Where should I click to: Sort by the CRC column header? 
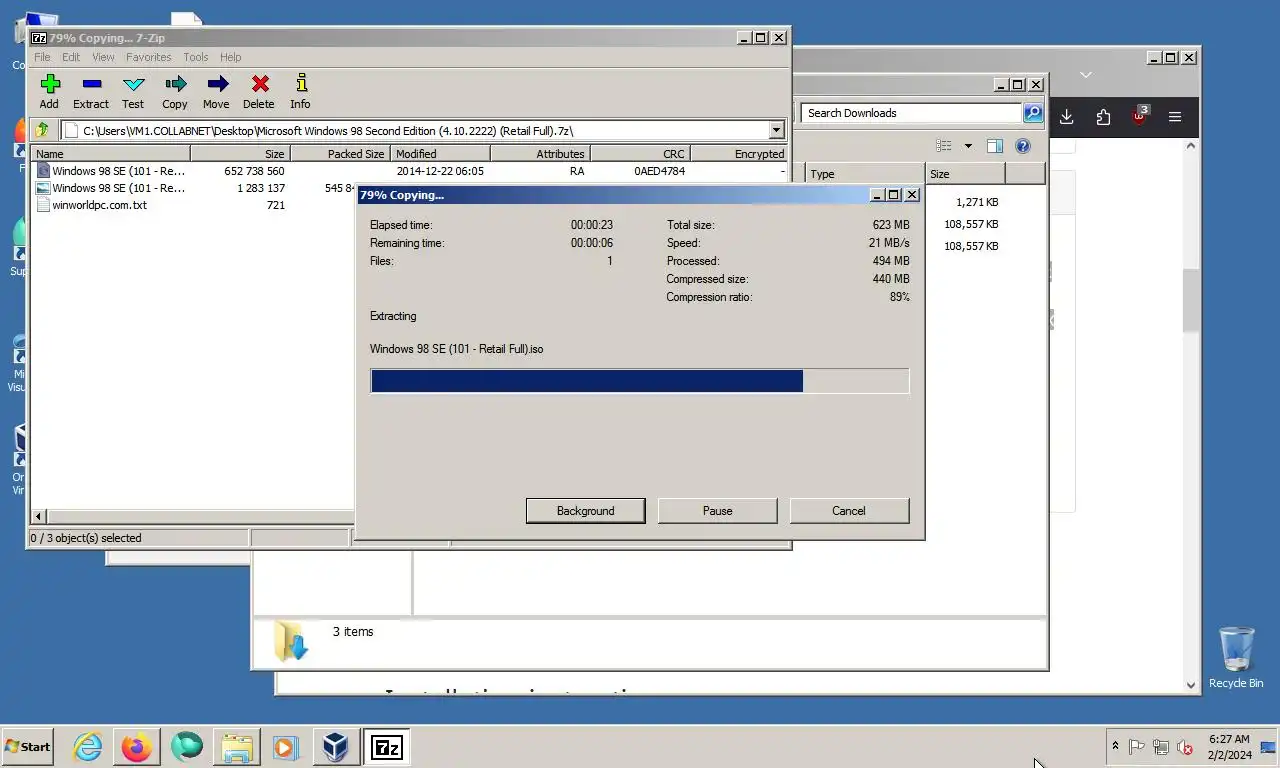pos(640,154)
